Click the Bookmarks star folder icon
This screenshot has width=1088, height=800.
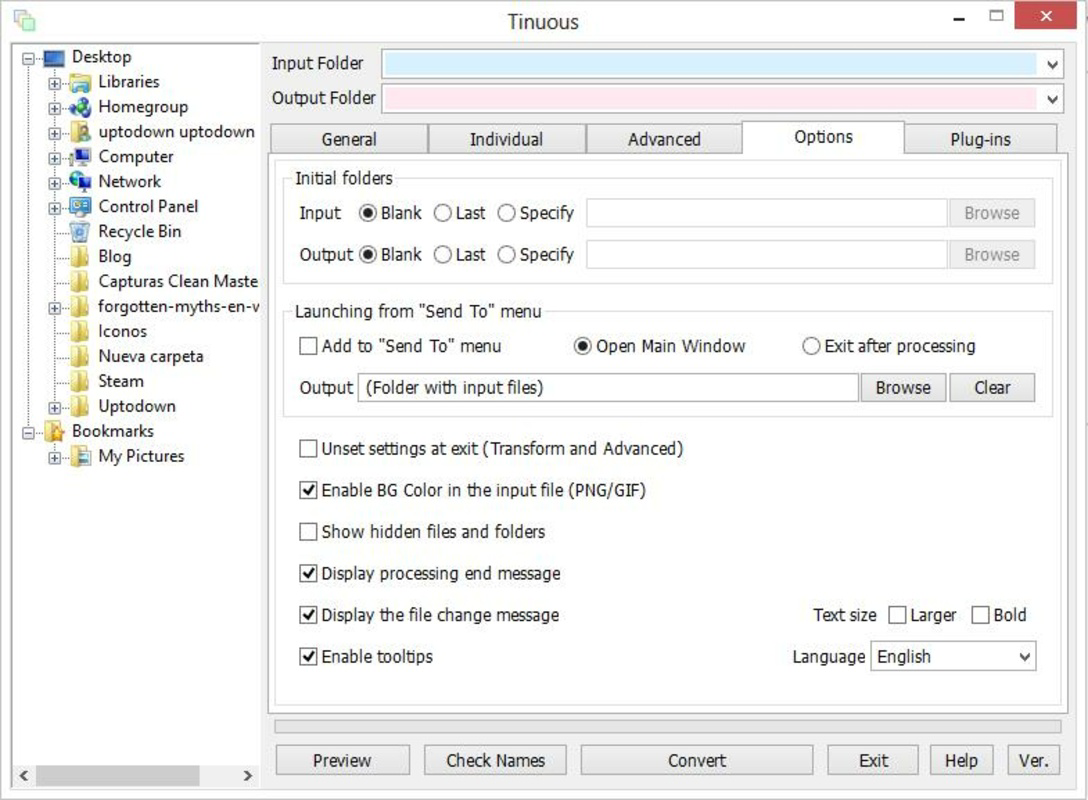pyautogui.click(x=54, y=432)
